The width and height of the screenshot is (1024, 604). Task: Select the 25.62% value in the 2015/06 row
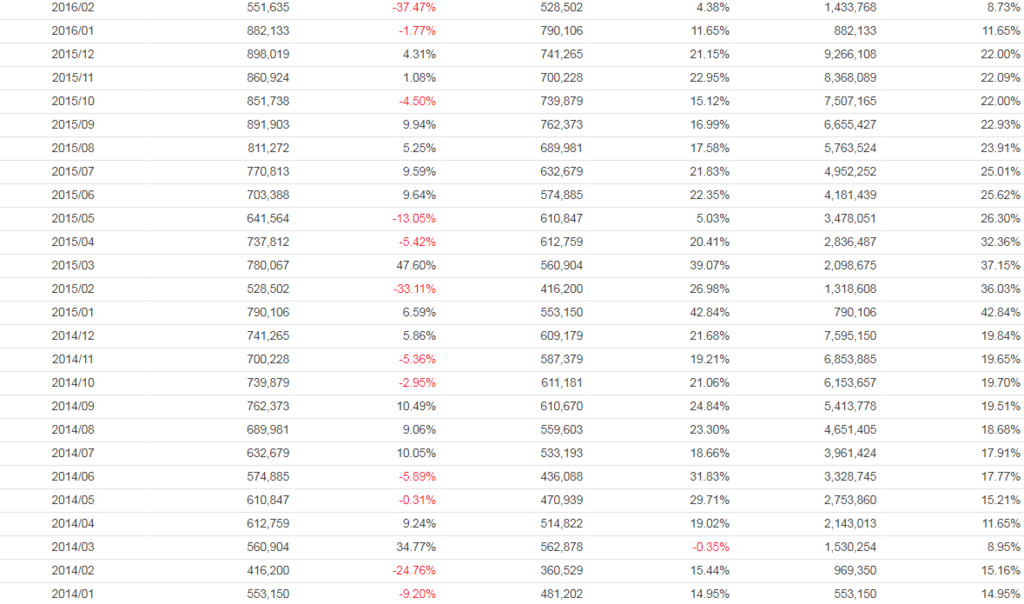1001,195
